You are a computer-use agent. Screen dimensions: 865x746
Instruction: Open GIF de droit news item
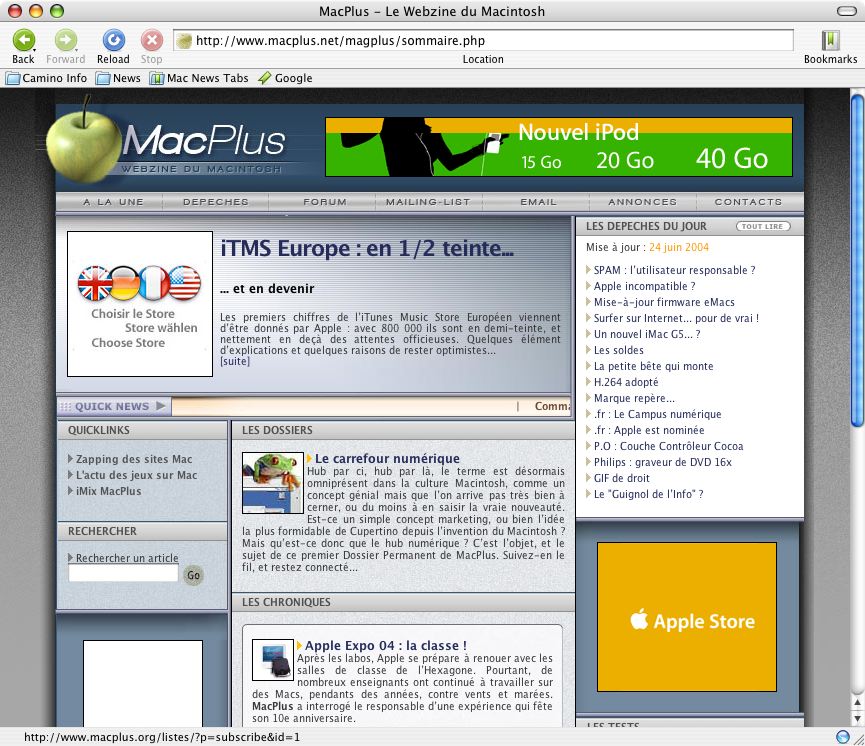(x=622, y=478)
